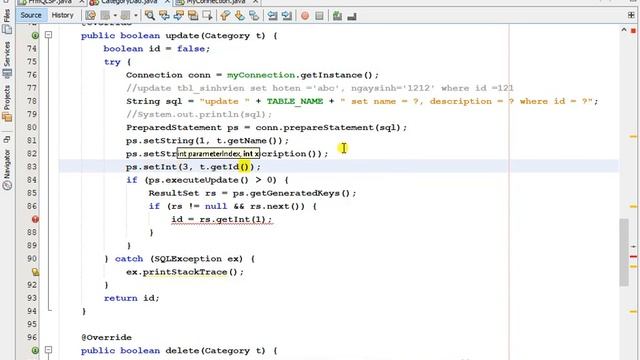Toggle rectangular selection mode
This screenshot has width=640, height=360.
pos(207,16)
